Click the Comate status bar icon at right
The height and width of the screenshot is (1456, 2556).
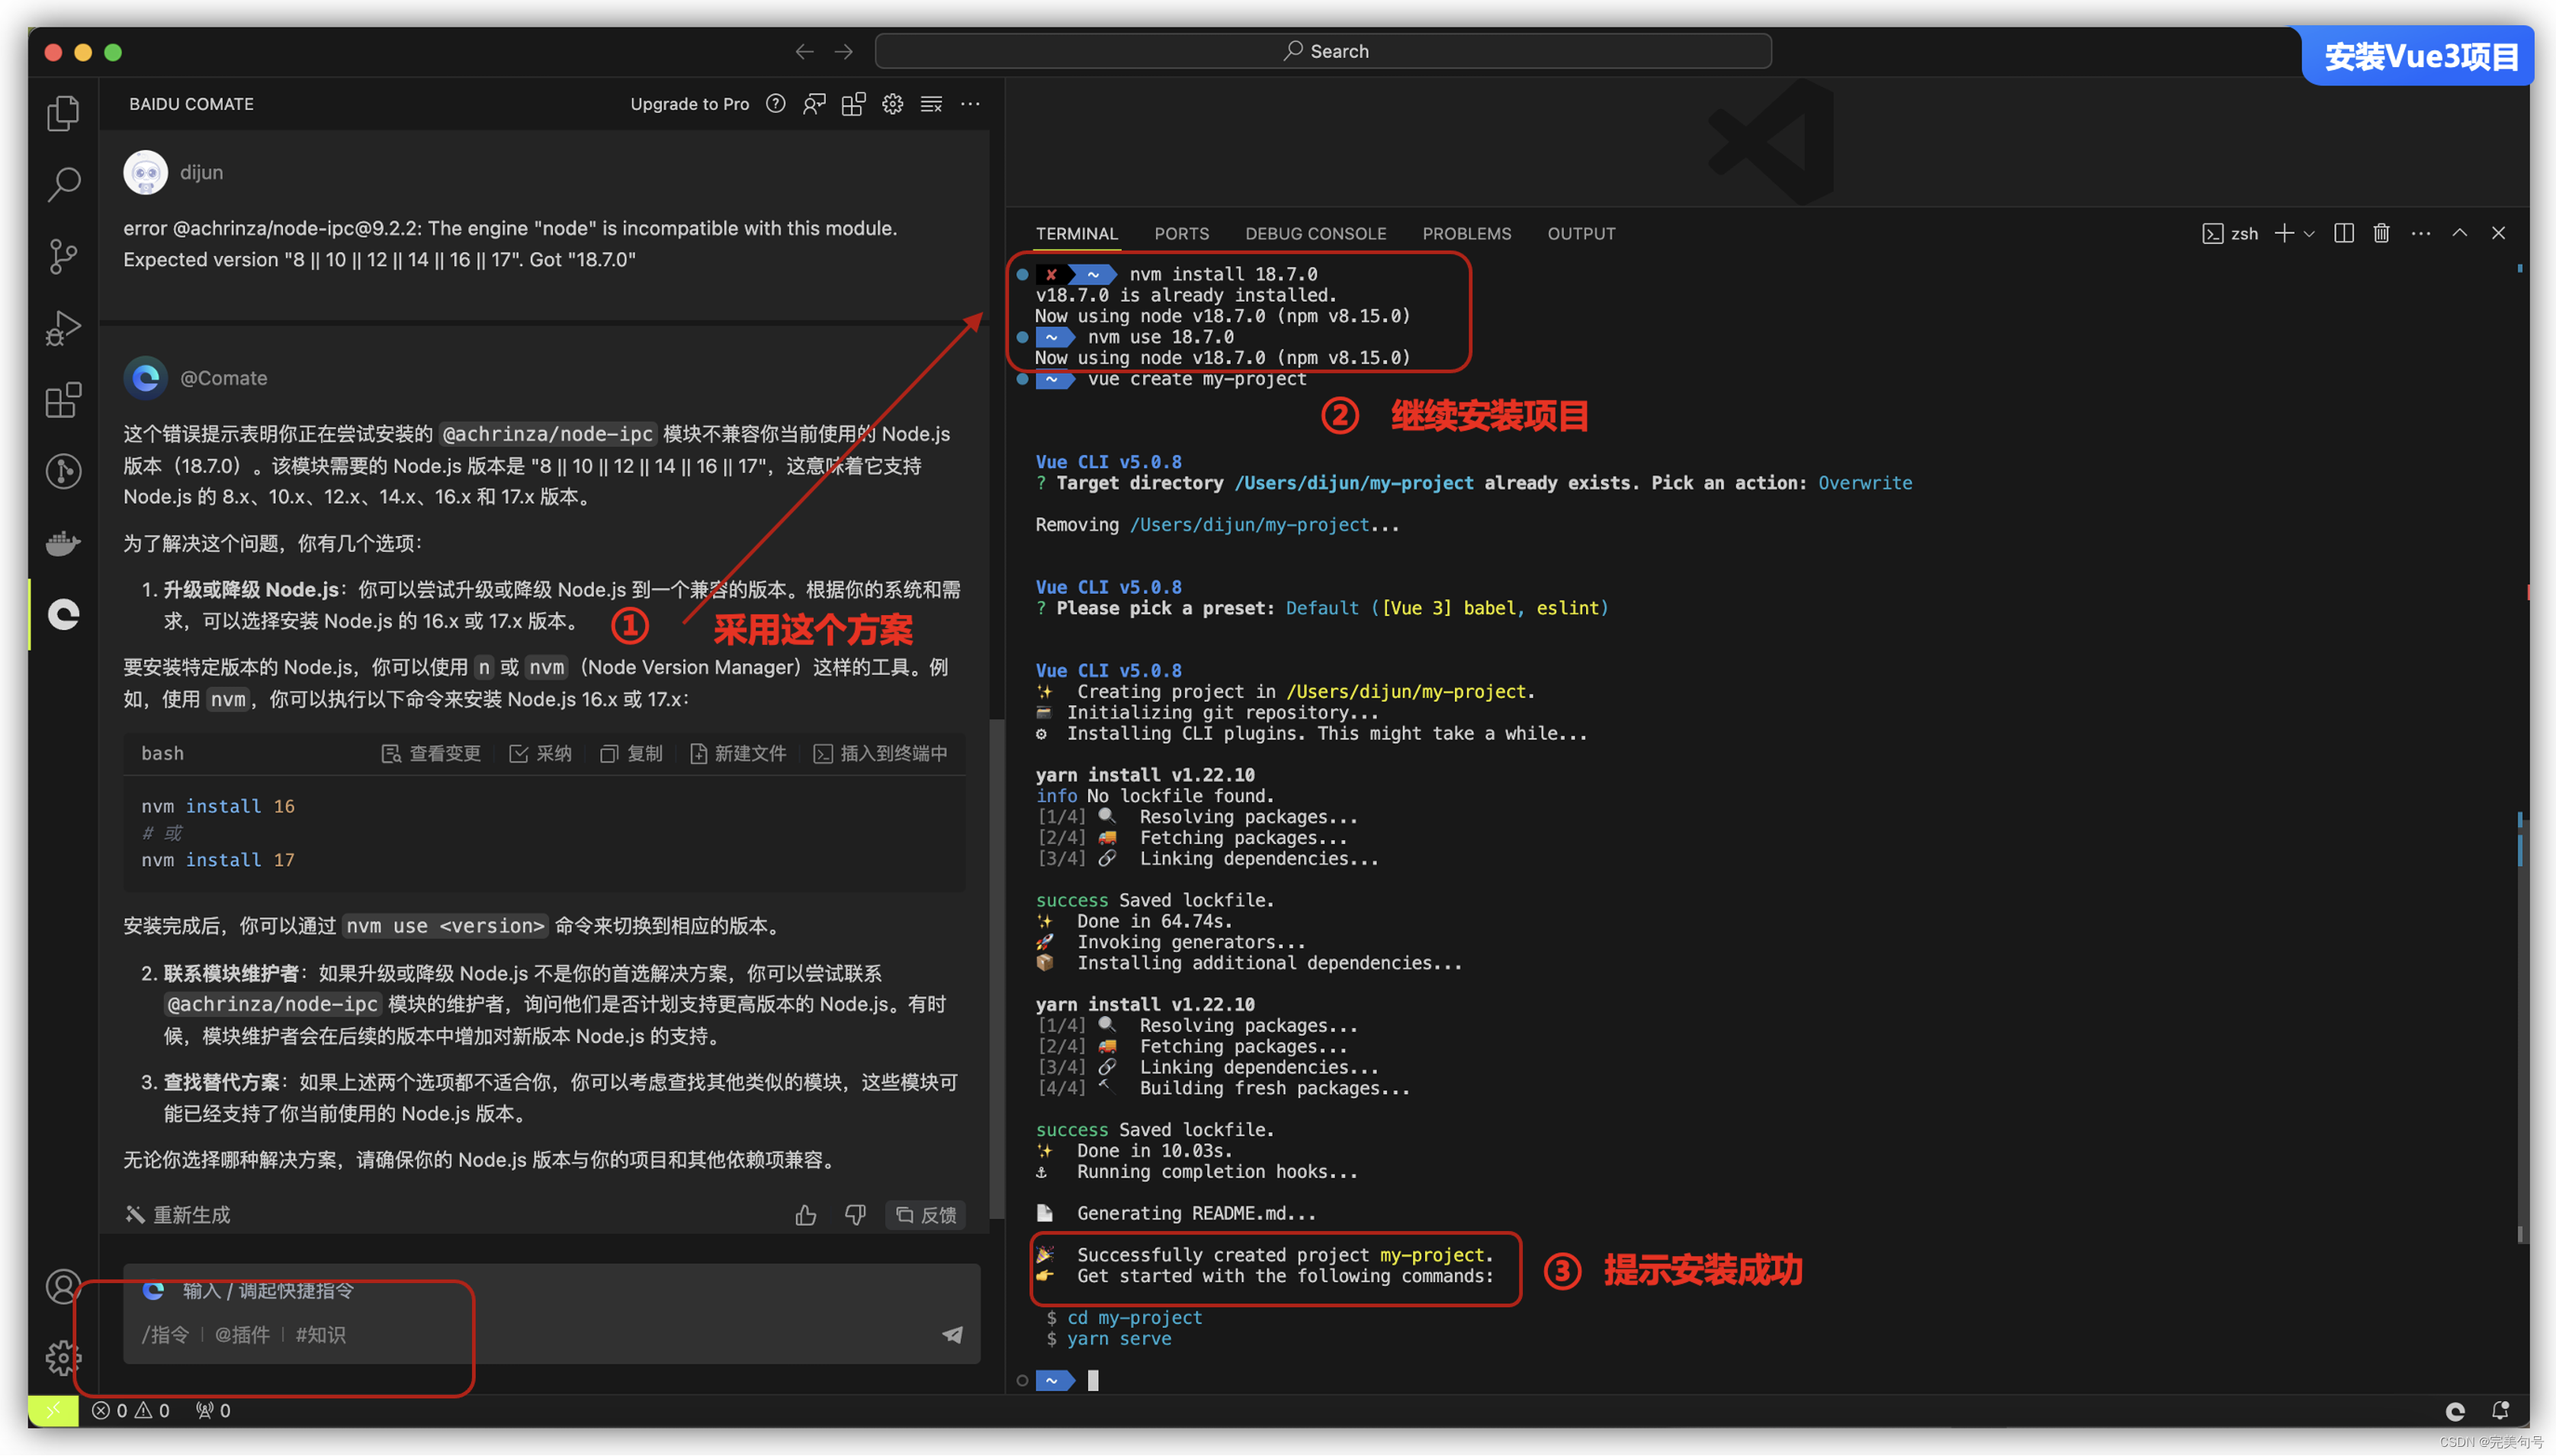click(x=2455, y=1411)
